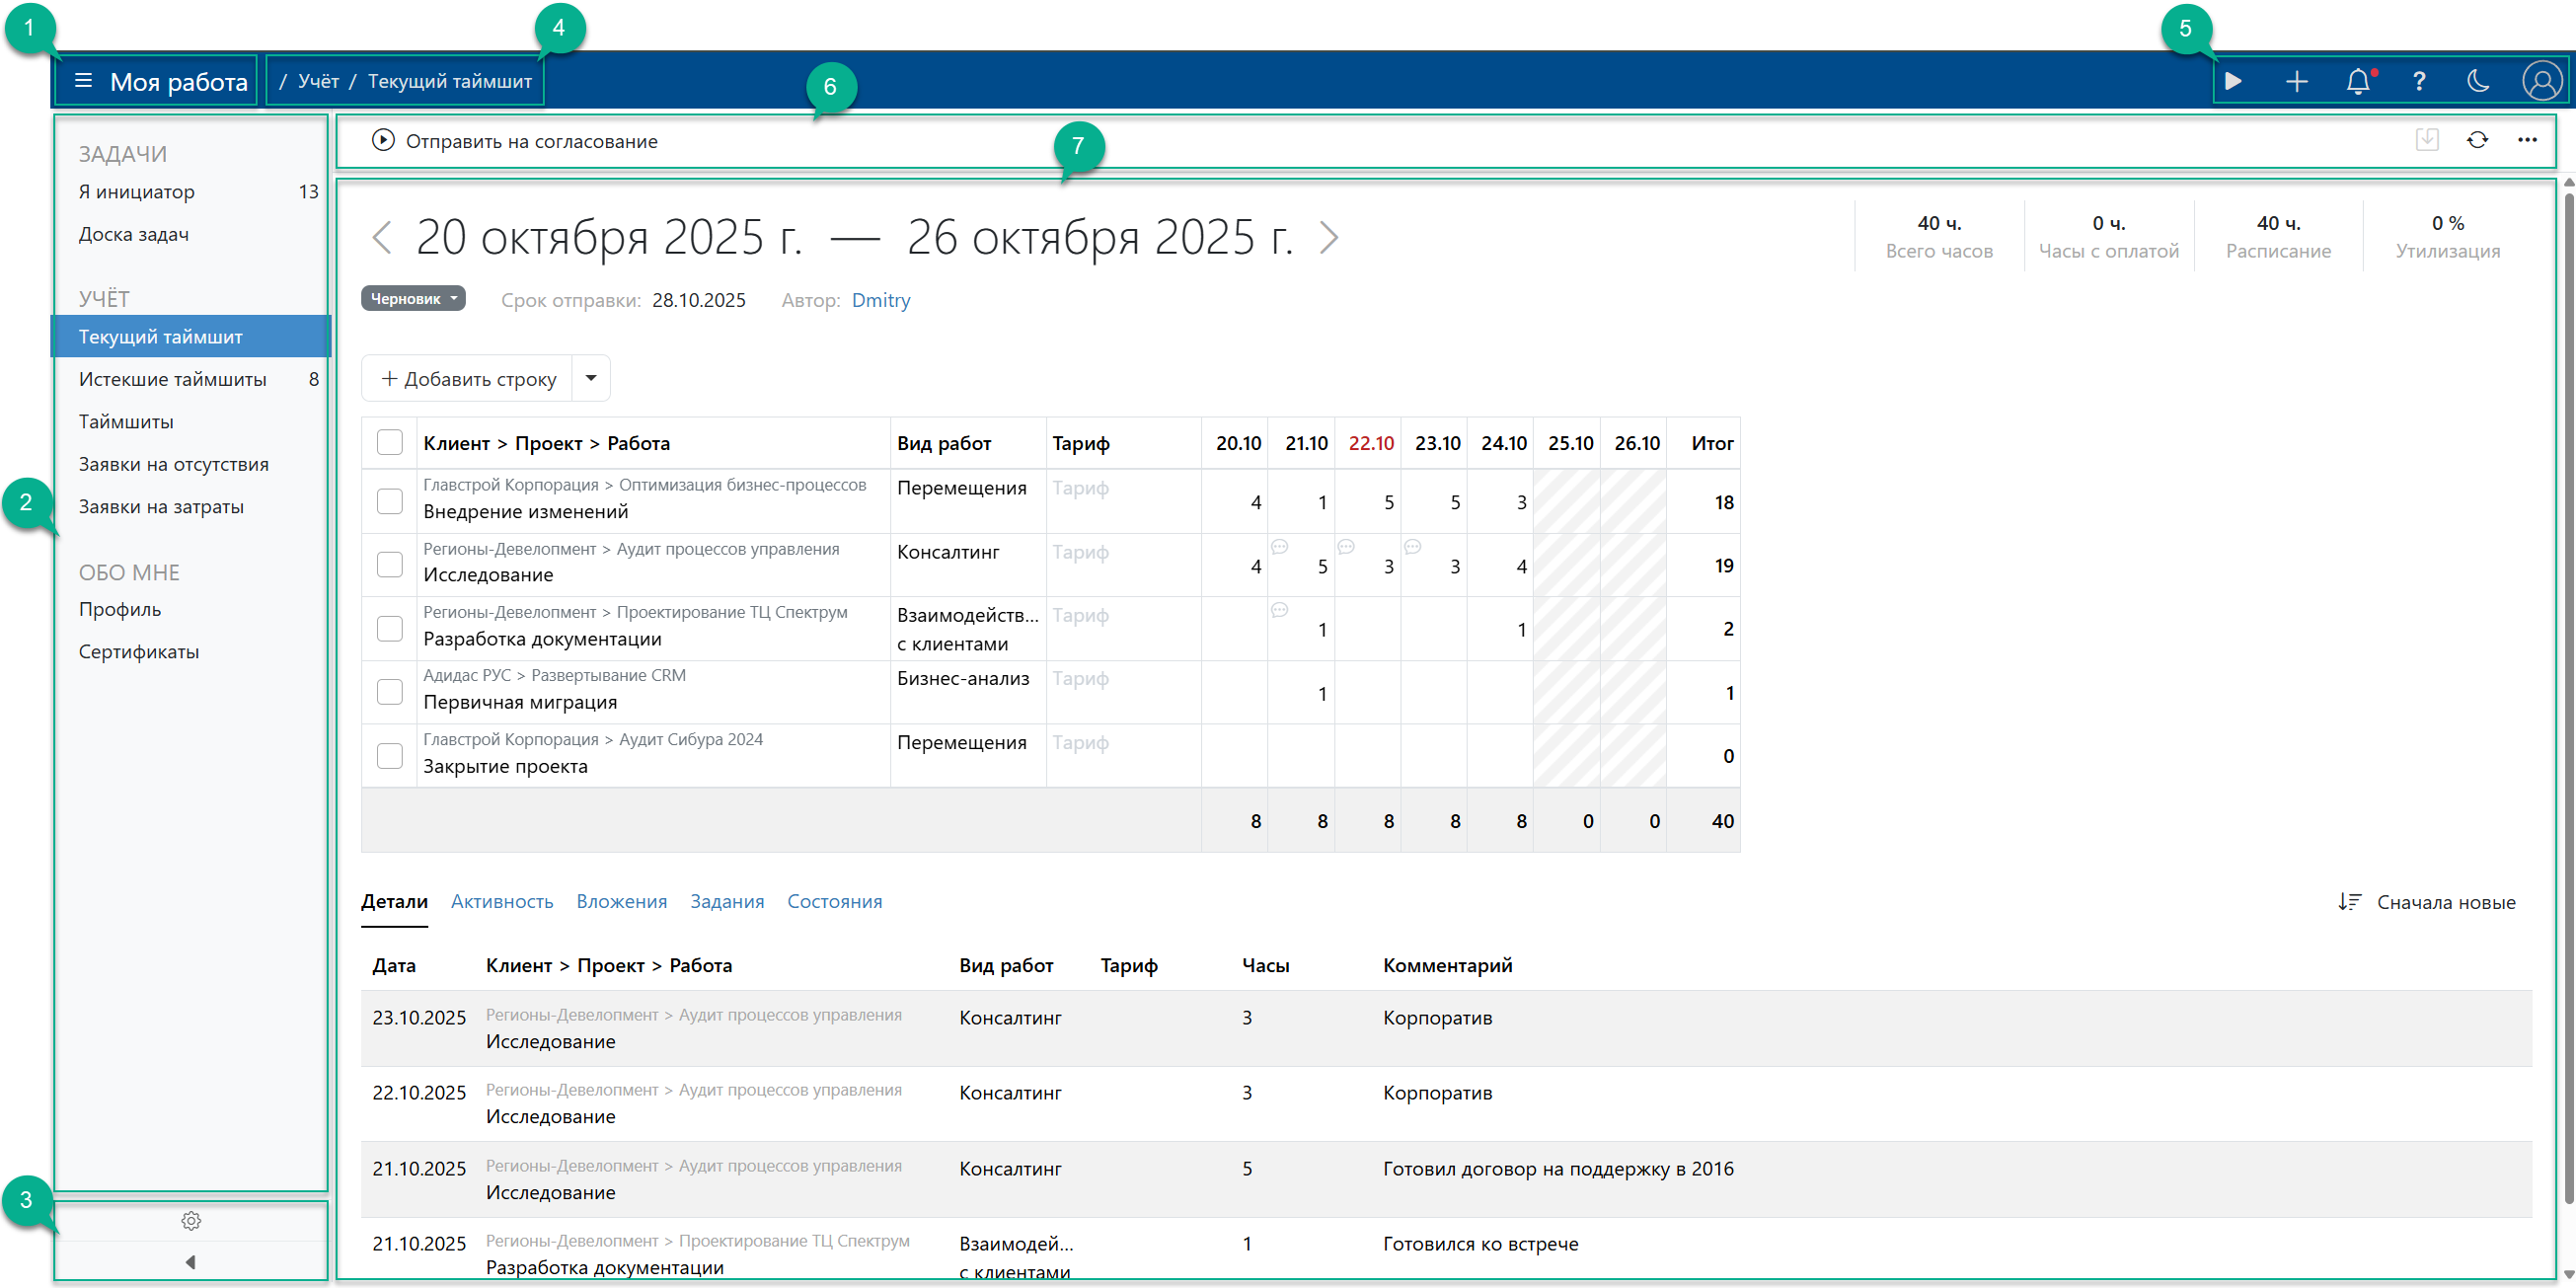Click the refresh icon in toolbar
Viewport: 2576px width, 1288px height.
[2476, 140]
